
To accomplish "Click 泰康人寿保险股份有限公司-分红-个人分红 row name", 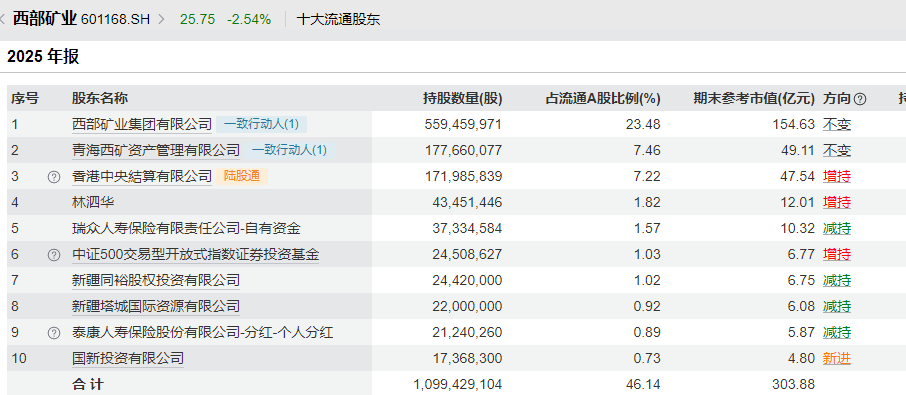I will (x=202, y=333).
